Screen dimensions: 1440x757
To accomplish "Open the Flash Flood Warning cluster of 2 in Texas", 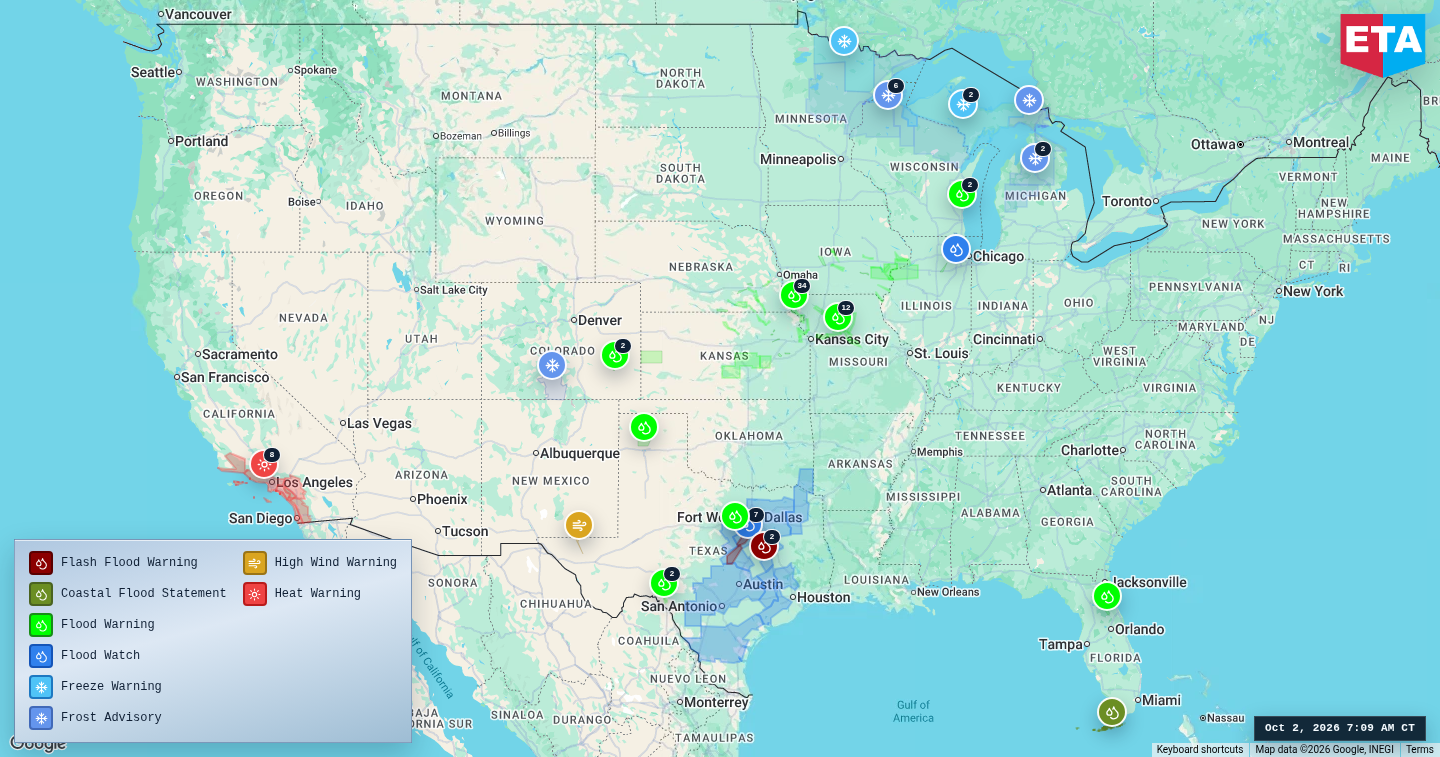I will point(764,546).
